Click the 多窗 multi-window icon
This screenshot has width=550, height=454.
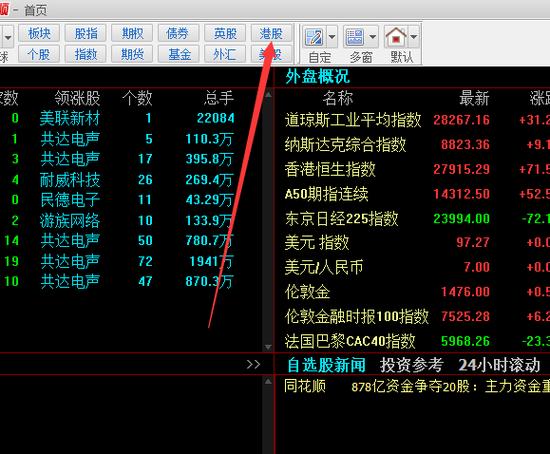click(355, 36)
